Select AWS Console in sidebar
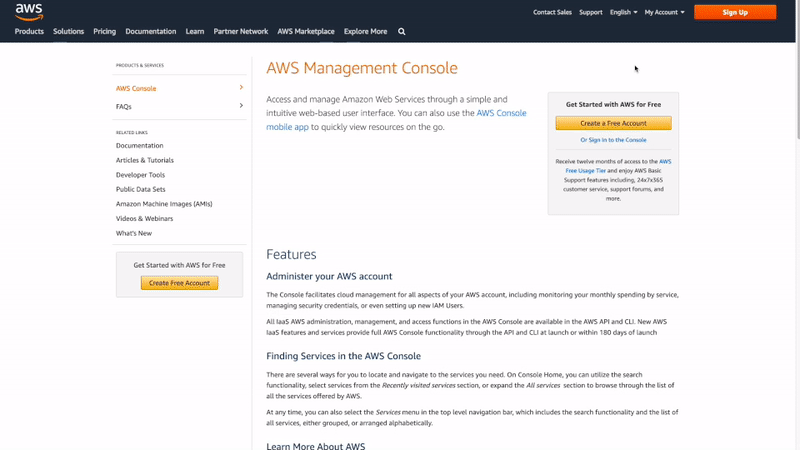This screenshot has height=450, width=800. pyautogui.click(x=136, y=88)
